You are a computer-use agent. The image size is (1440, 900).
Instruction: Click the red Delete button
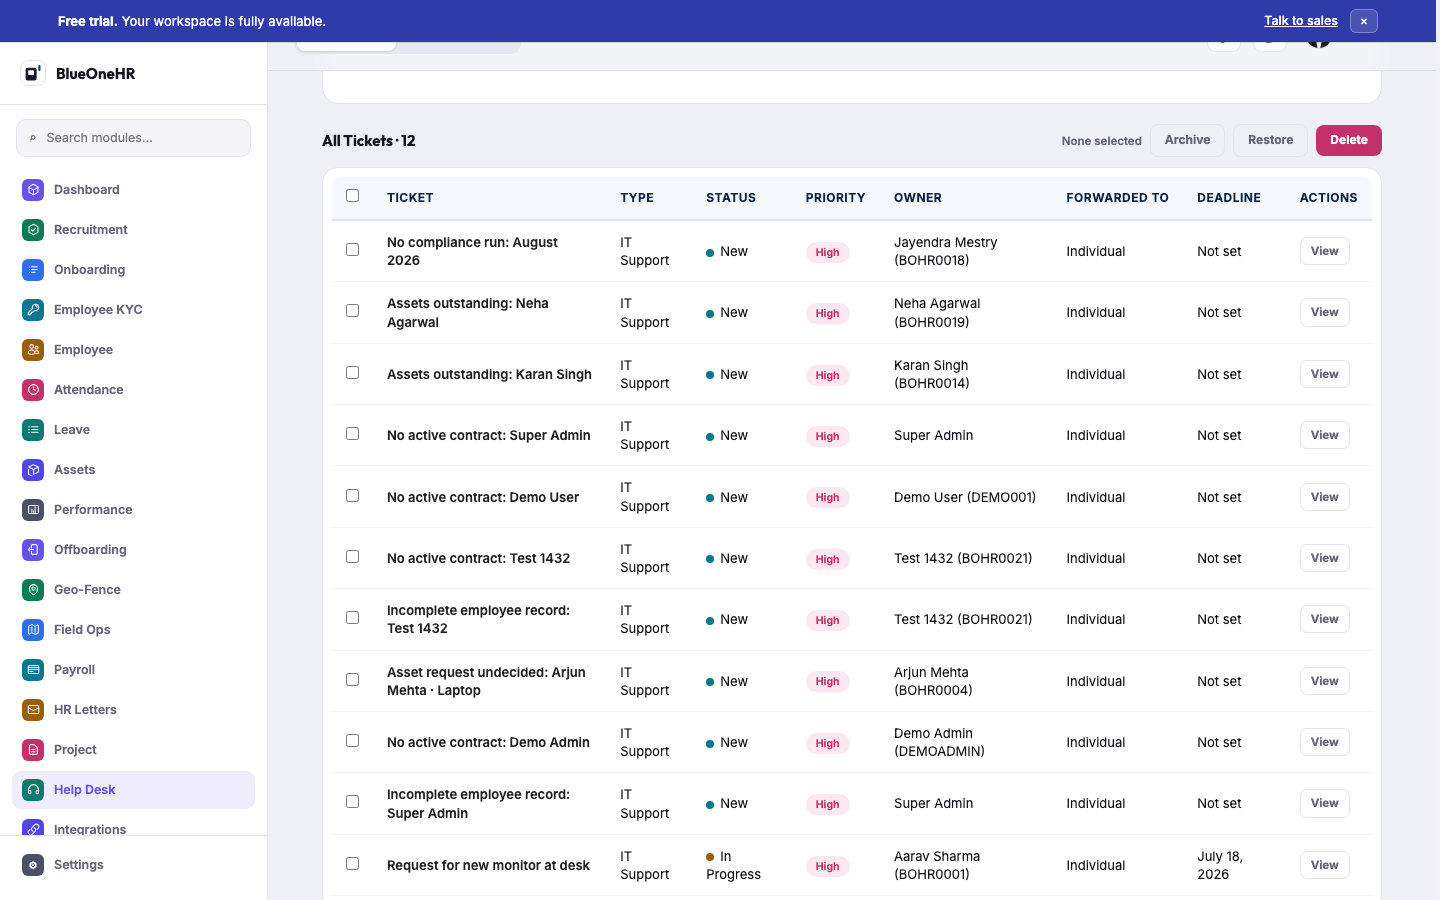coord(1348,140)
